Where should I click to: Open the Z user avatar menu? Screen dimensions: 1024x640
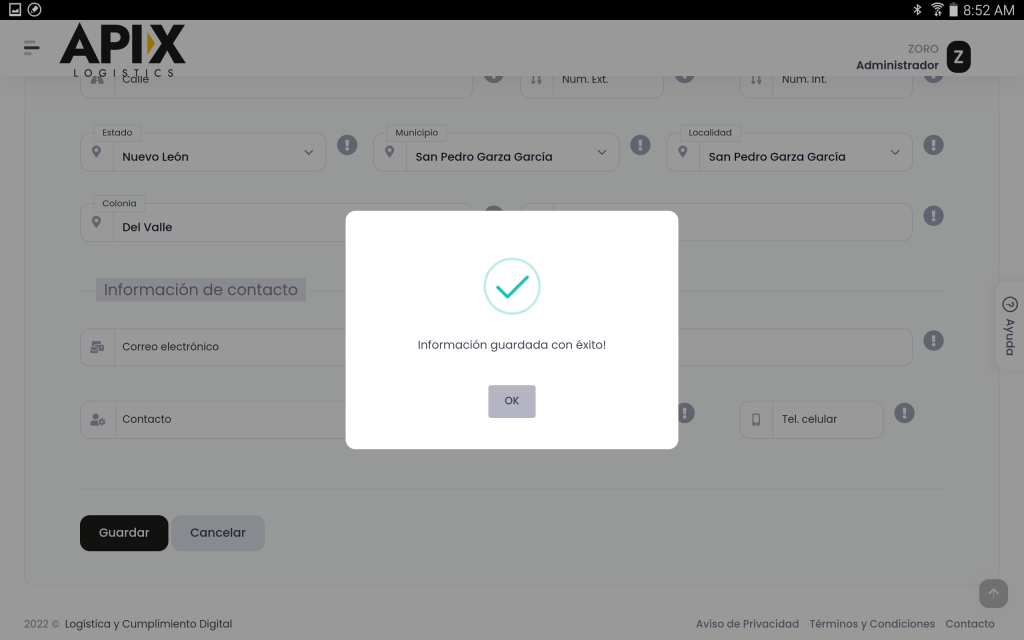(958, 57)
